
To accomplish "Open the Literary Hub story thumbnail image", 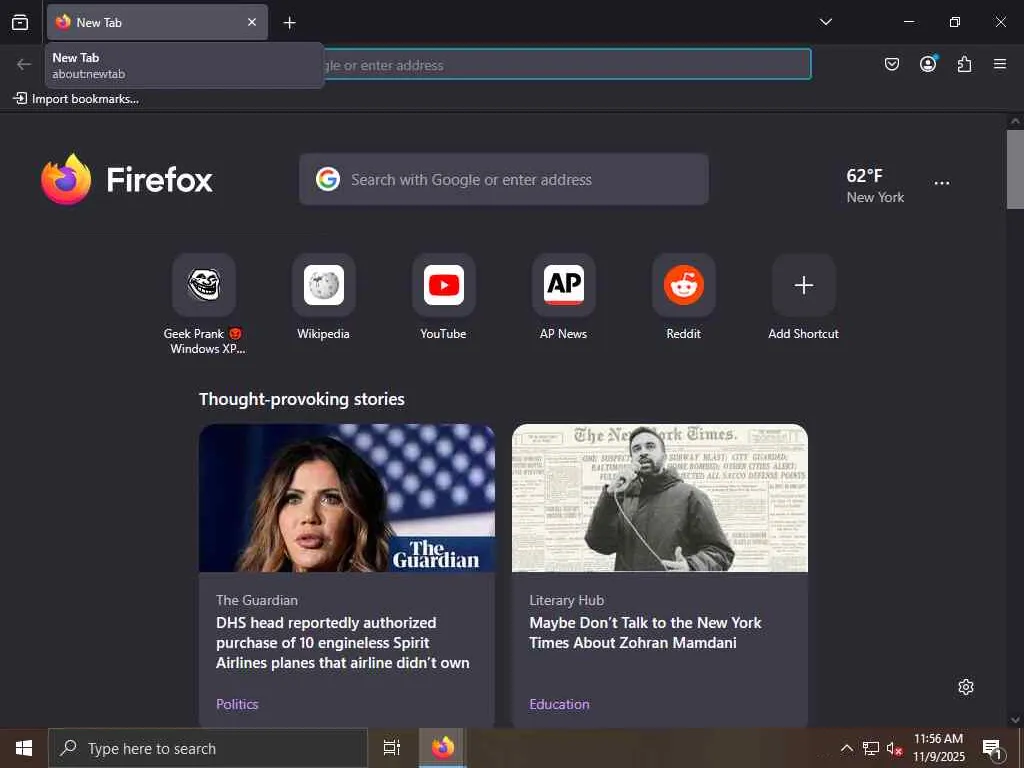I will click(660, 498).
